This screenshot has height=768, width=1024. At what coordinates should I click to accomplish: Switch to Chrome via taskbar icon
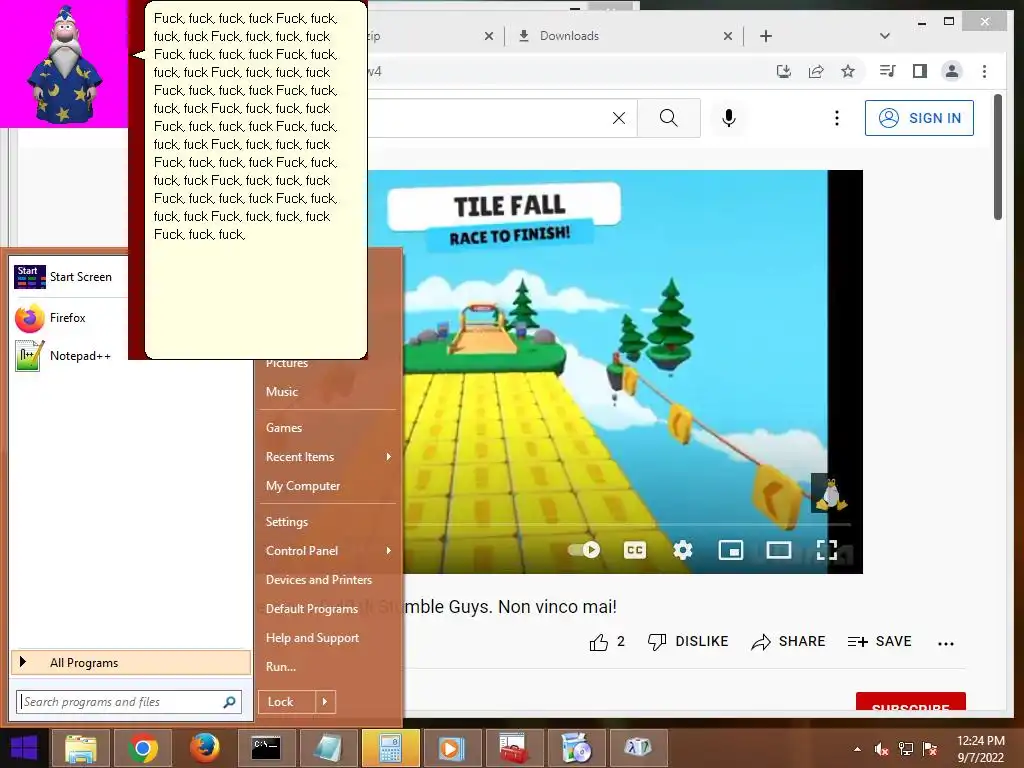pyautogui.click(x=142, y=748)
